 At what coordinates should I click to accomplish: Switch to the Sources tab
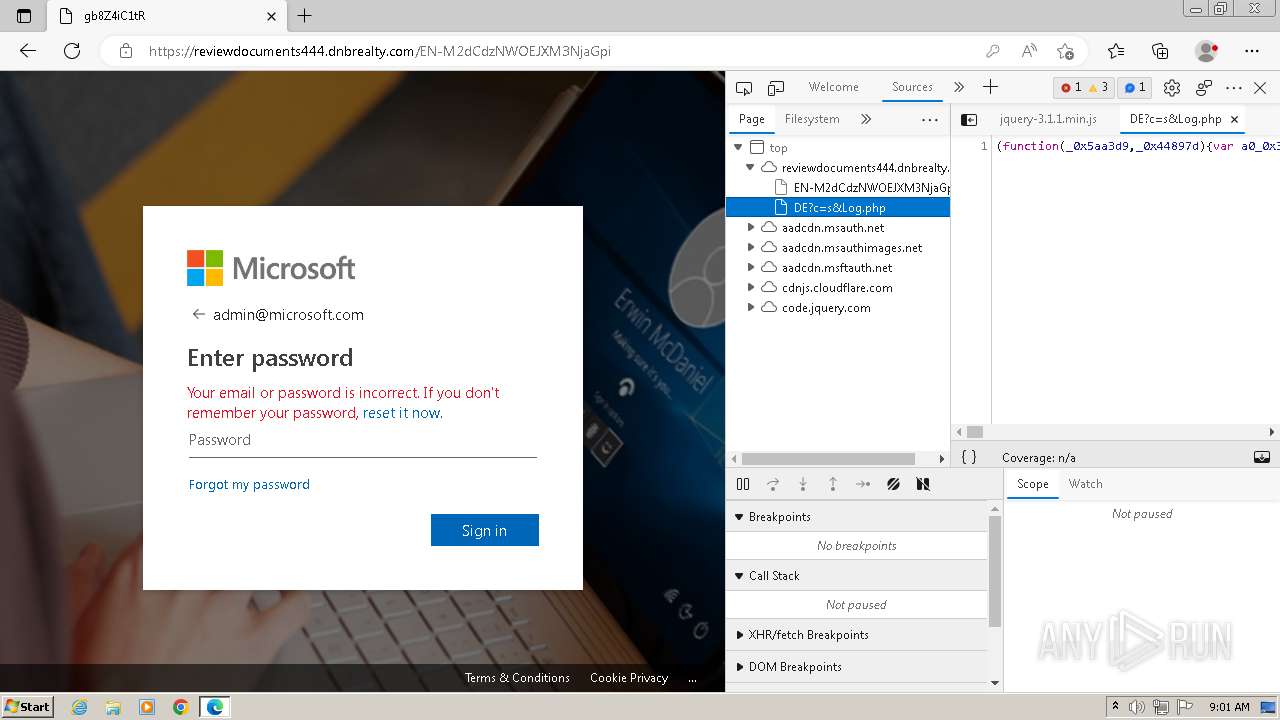[912, 87]
